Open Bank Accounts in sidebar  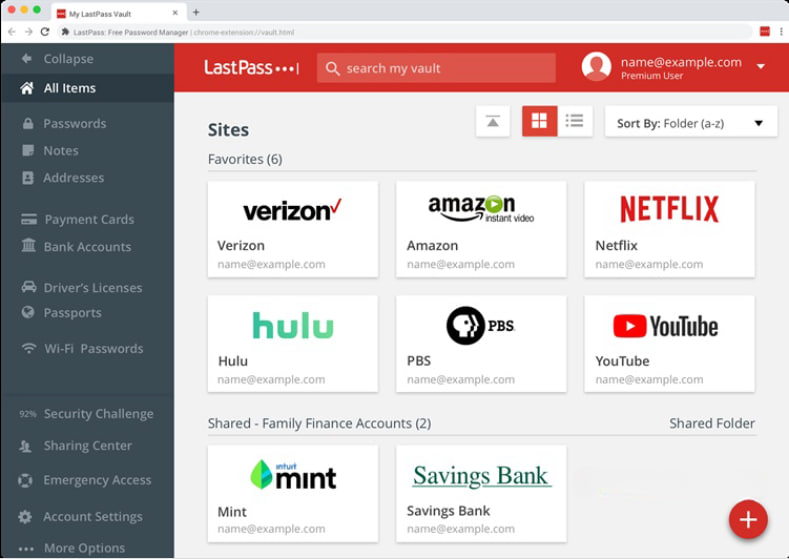pos(87,247)
